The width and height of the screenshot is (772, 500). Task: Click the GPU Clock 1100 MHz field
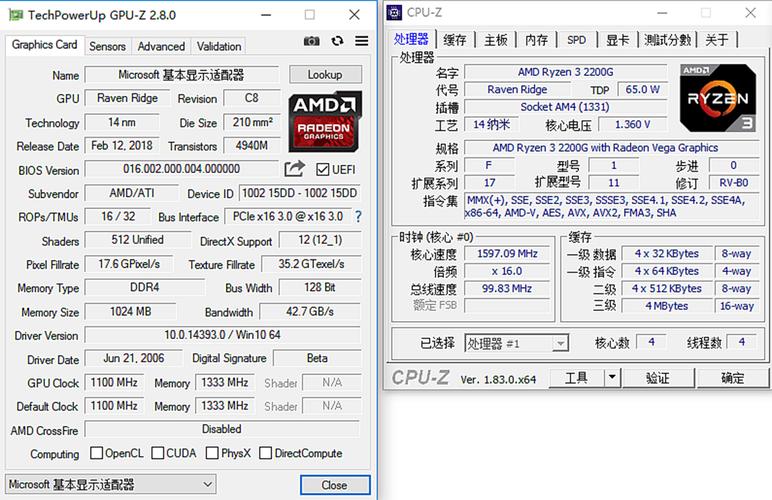tap(114, 382)
